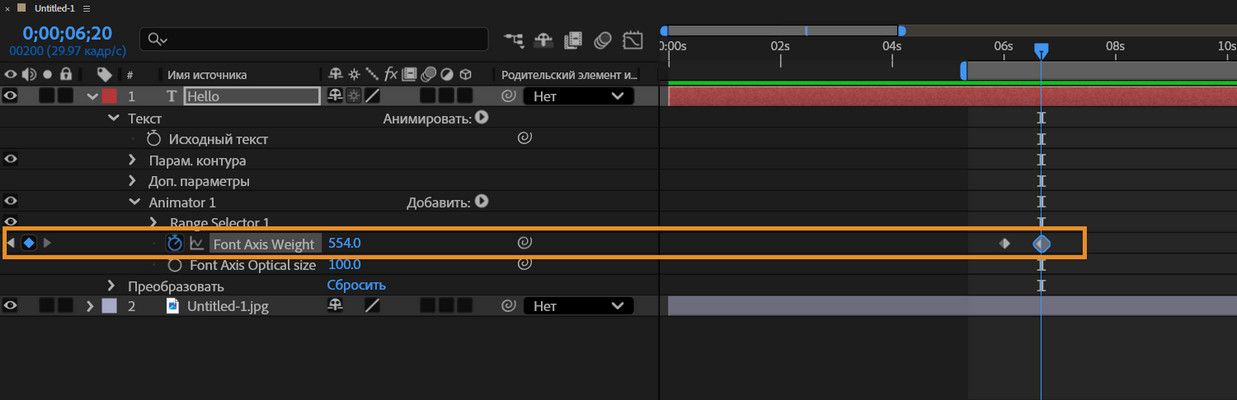Click the Font Axis Optical size stopwatch
1237x400 pixels.
tap(175, 265)
